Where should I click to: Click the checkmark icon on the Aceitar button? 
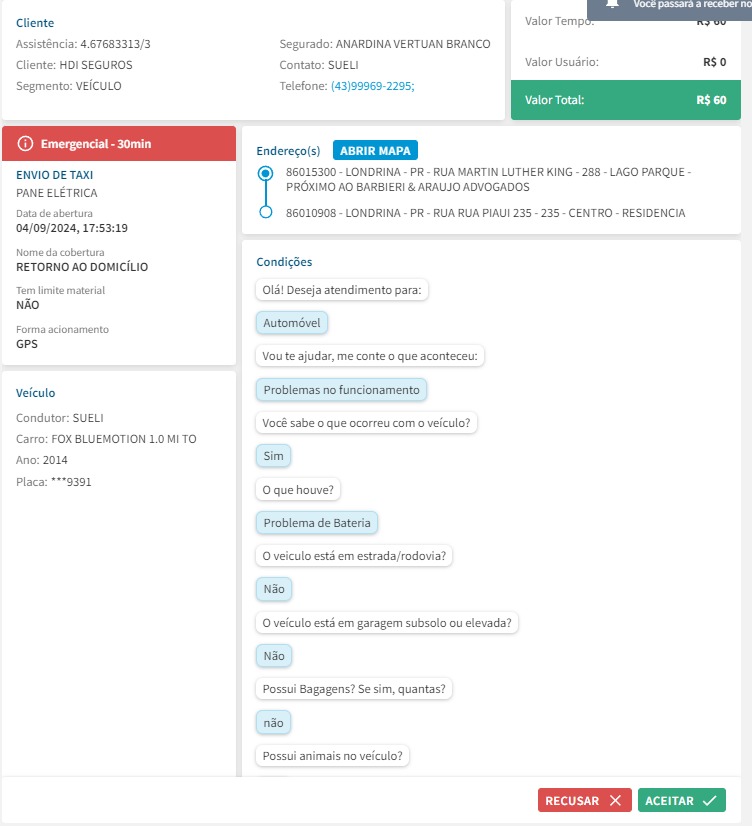point(709,800)
